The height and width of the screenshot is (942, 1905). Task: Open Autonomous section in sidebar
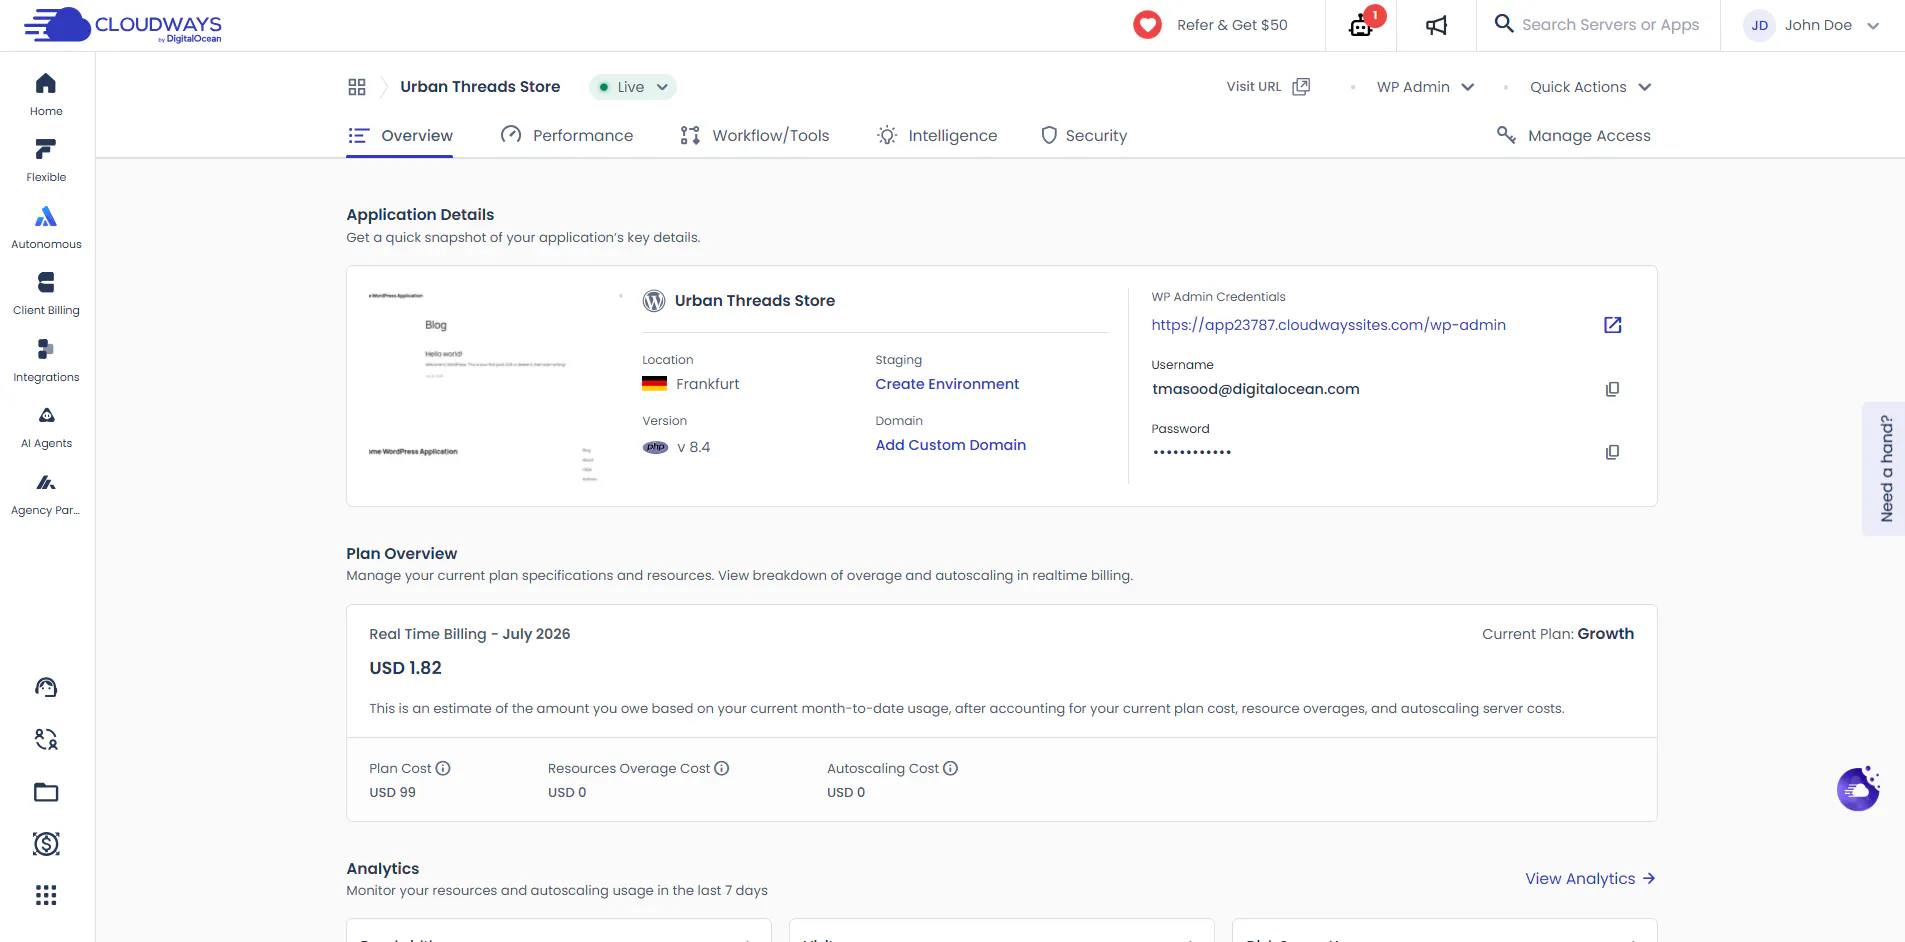point(46,228)
